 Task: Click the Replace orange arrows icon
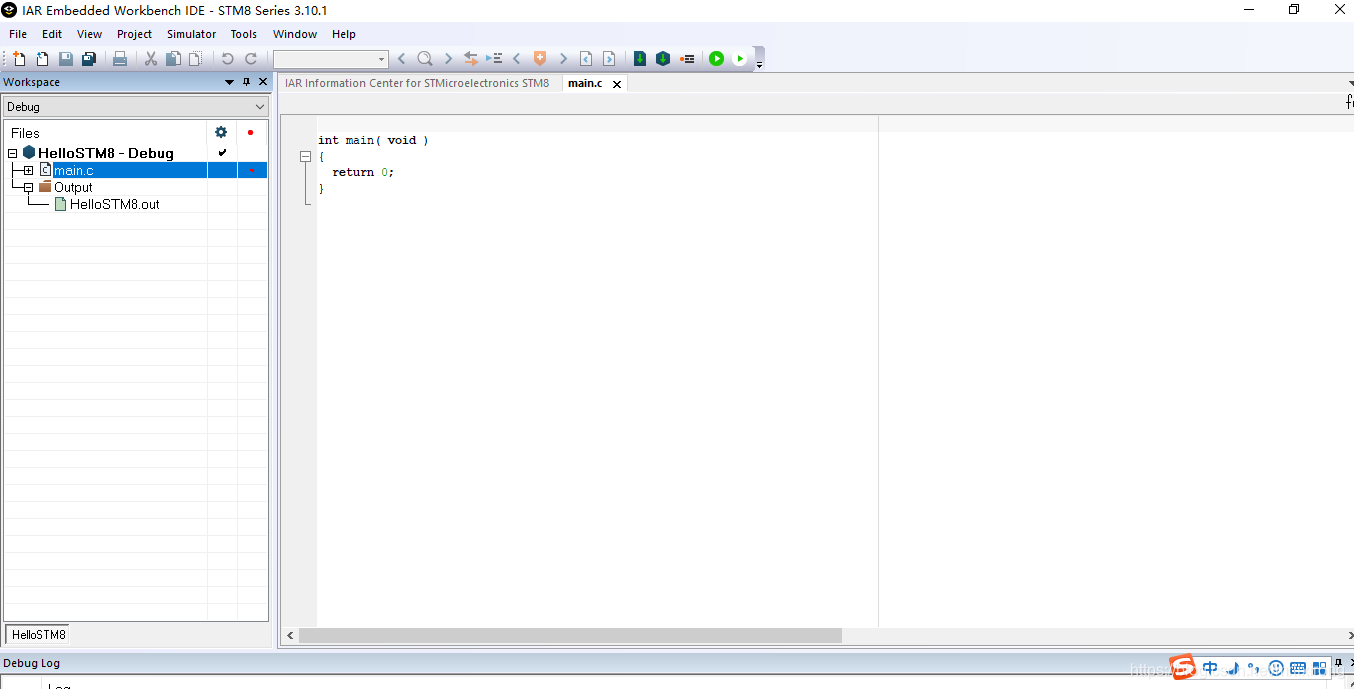click(x=471, y=59)
